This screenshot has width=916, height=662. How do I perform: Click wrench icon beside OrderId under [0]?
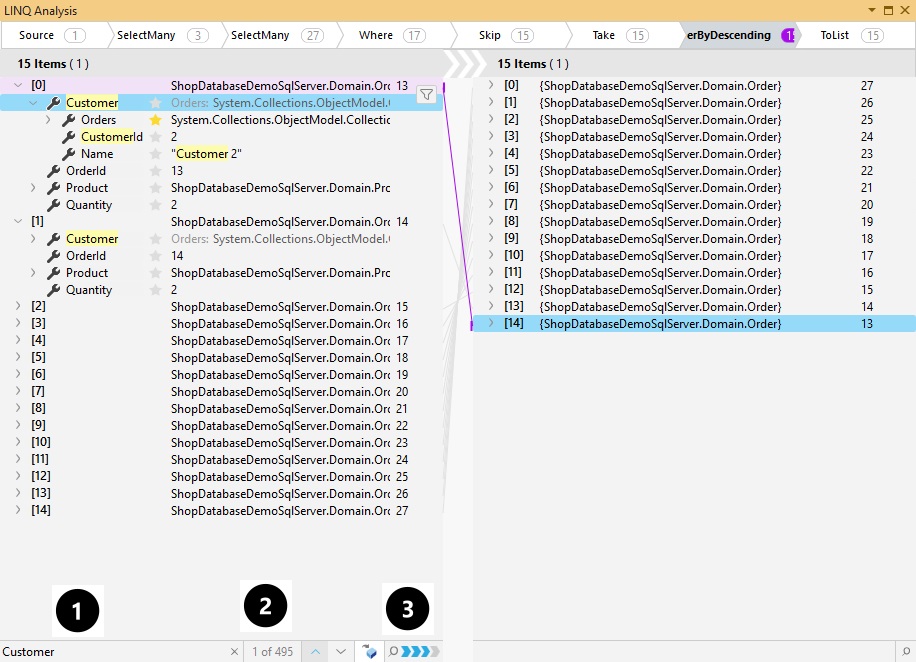coord(54,171)
